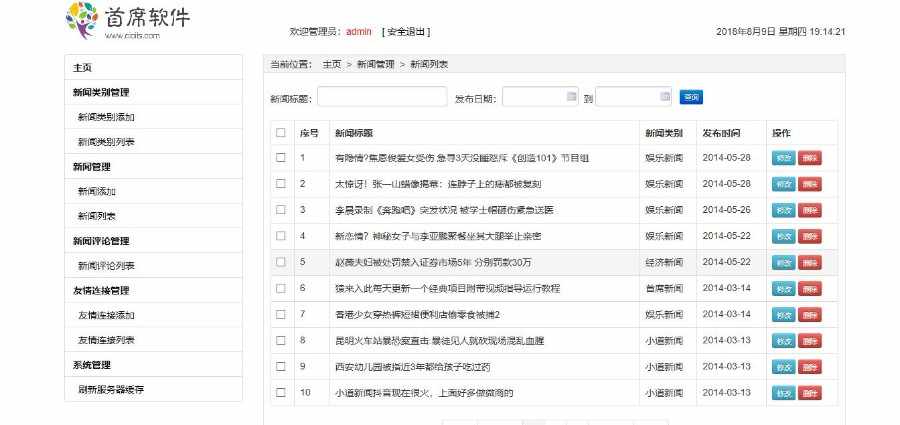Open 主页 in the sidebar
This screenshot has width=900, height=425.
tap(153, 67)
